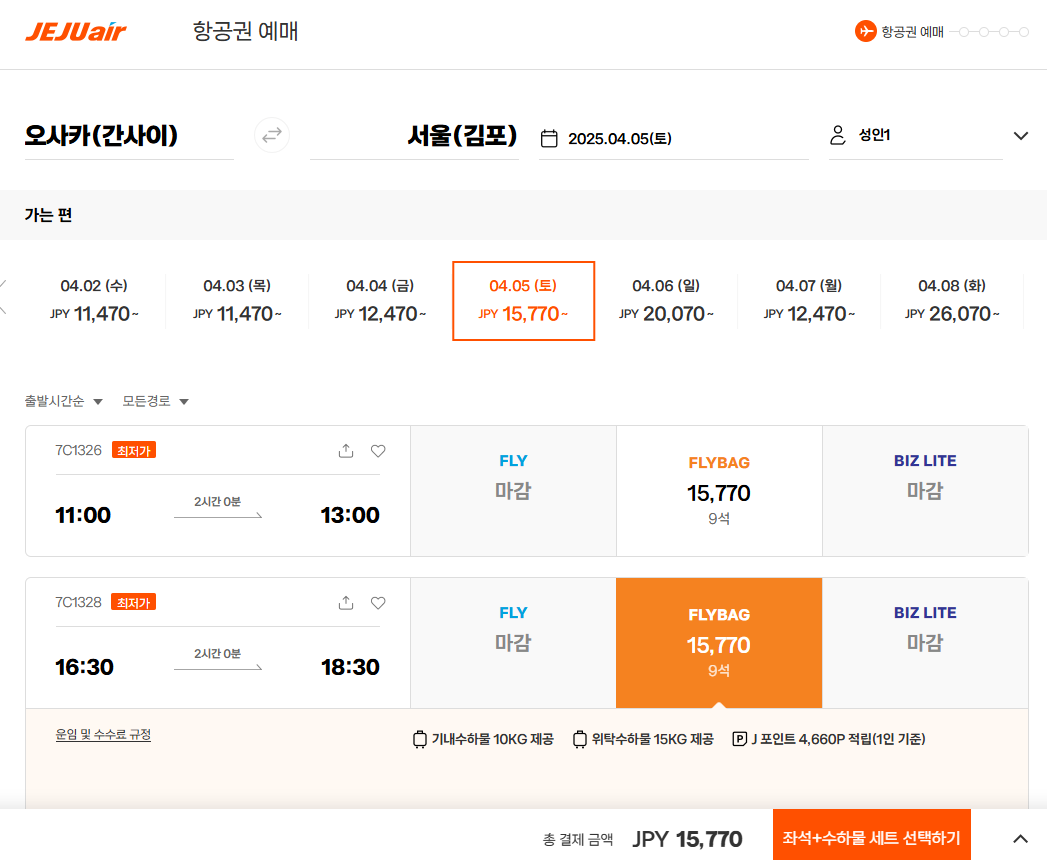Open the 모든경로 route filter dropdown
Image resolution: width=1047 pixels, height=860 pixels.
click(x=156, y=401)
